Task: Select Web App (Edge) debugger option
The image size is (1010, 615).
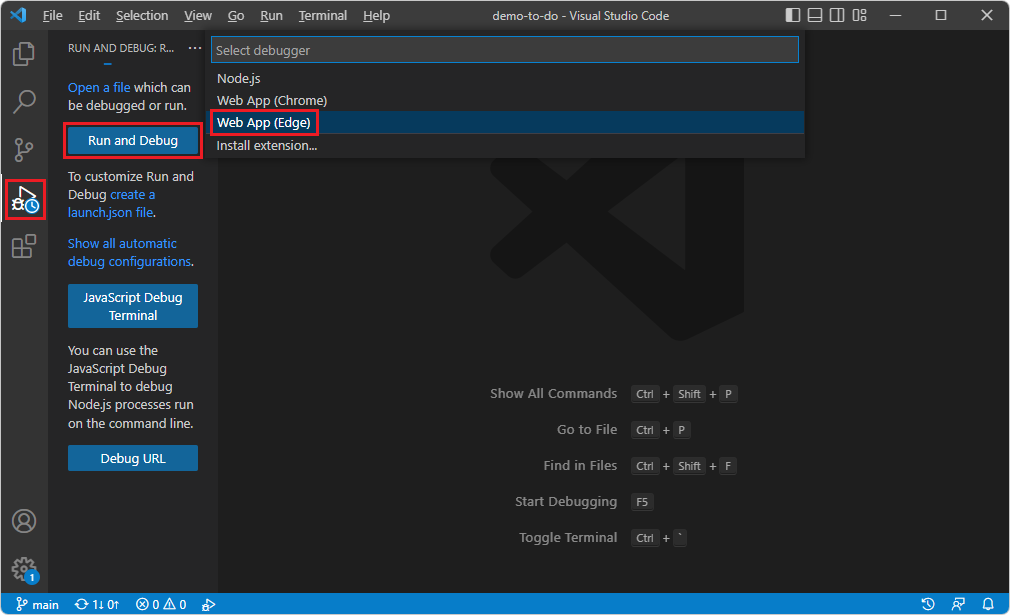Action: click(263, 122)
